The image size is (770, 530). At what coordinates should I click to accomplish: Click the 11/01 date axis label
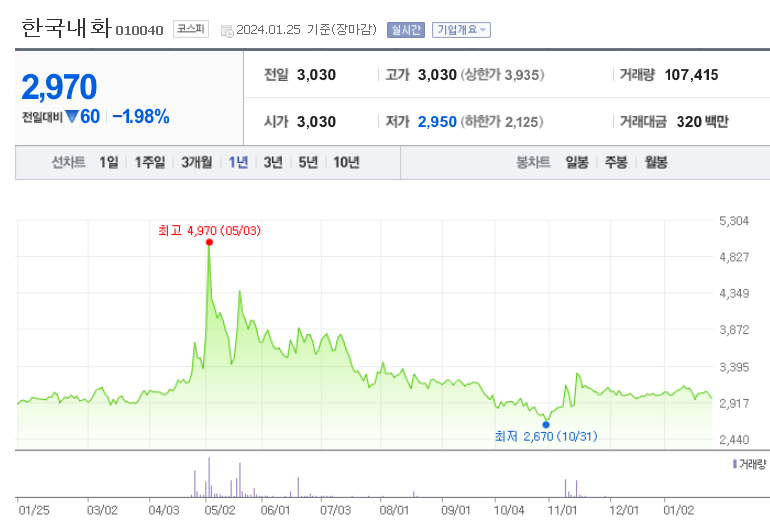coord(562,510)
